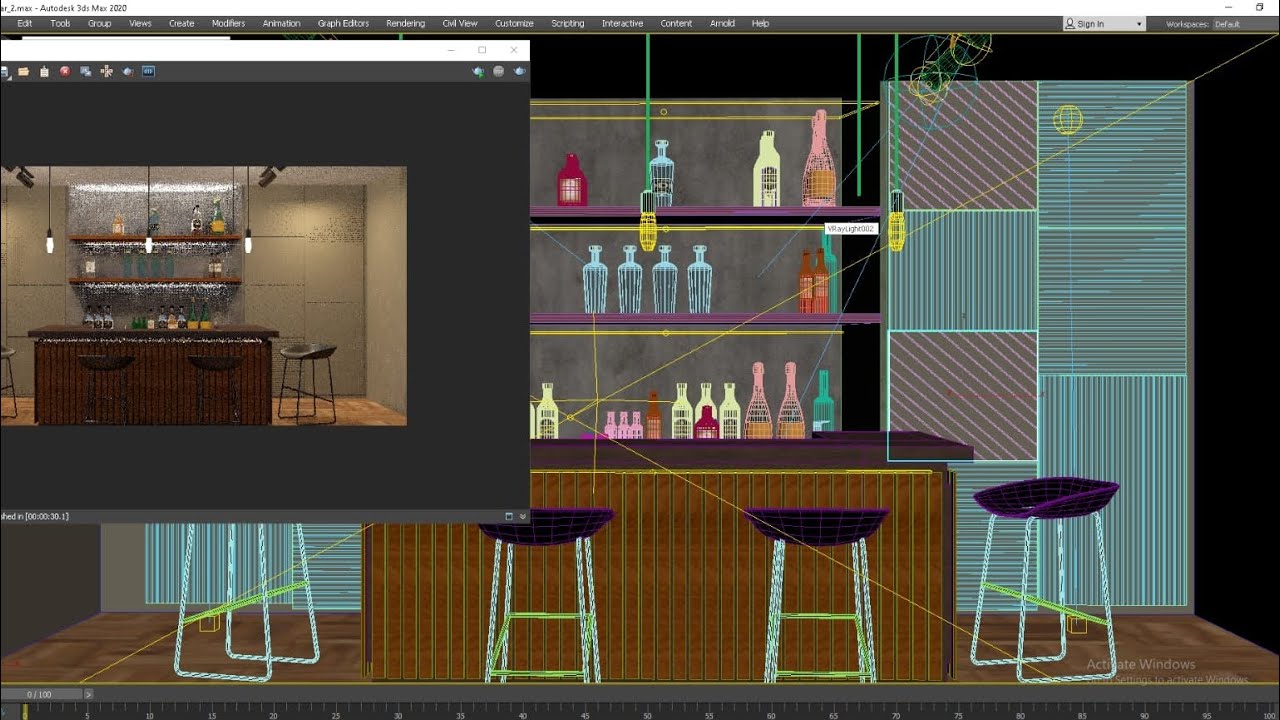
Task: Select the rightmost bar stool in viewport
Action: coord(1044,578)
